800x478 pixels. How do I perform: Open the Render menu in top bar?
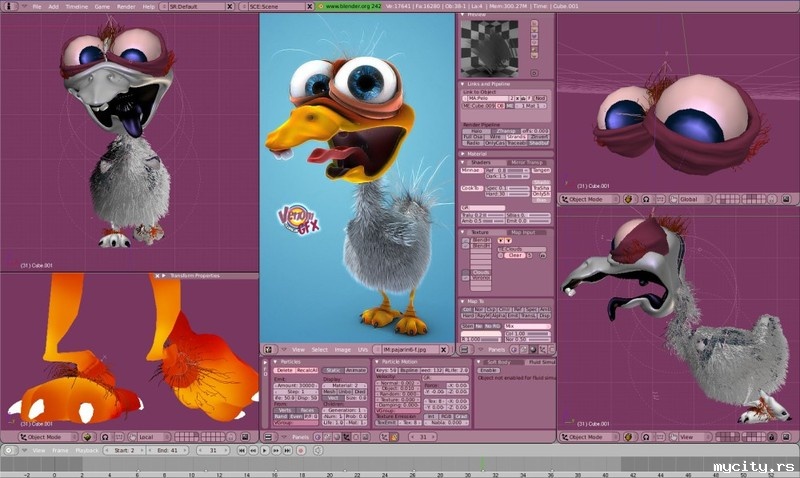point(127,6)
